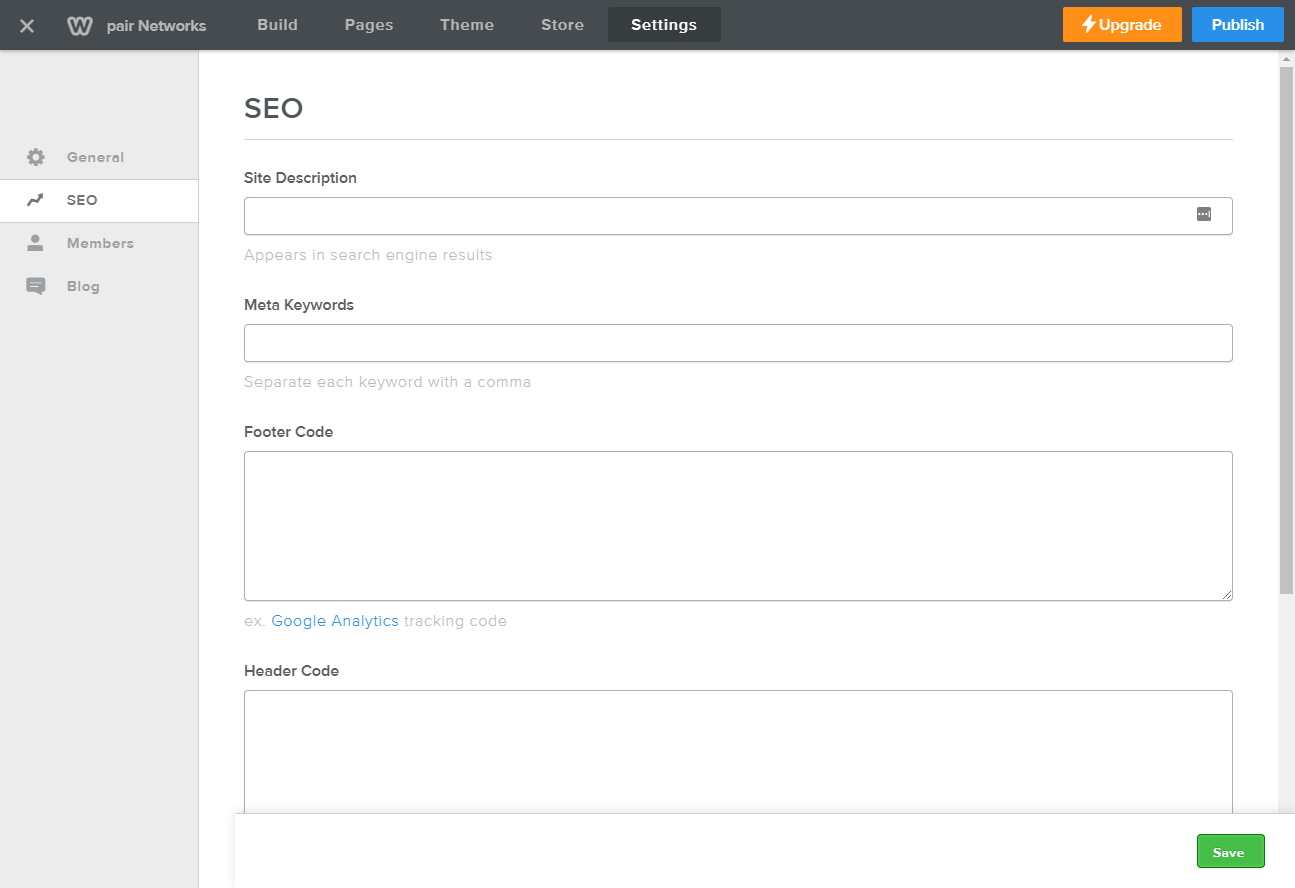This screenshot has width=1295, height=888.
Task: Click the Site Description label
Action: click(300, 178)
